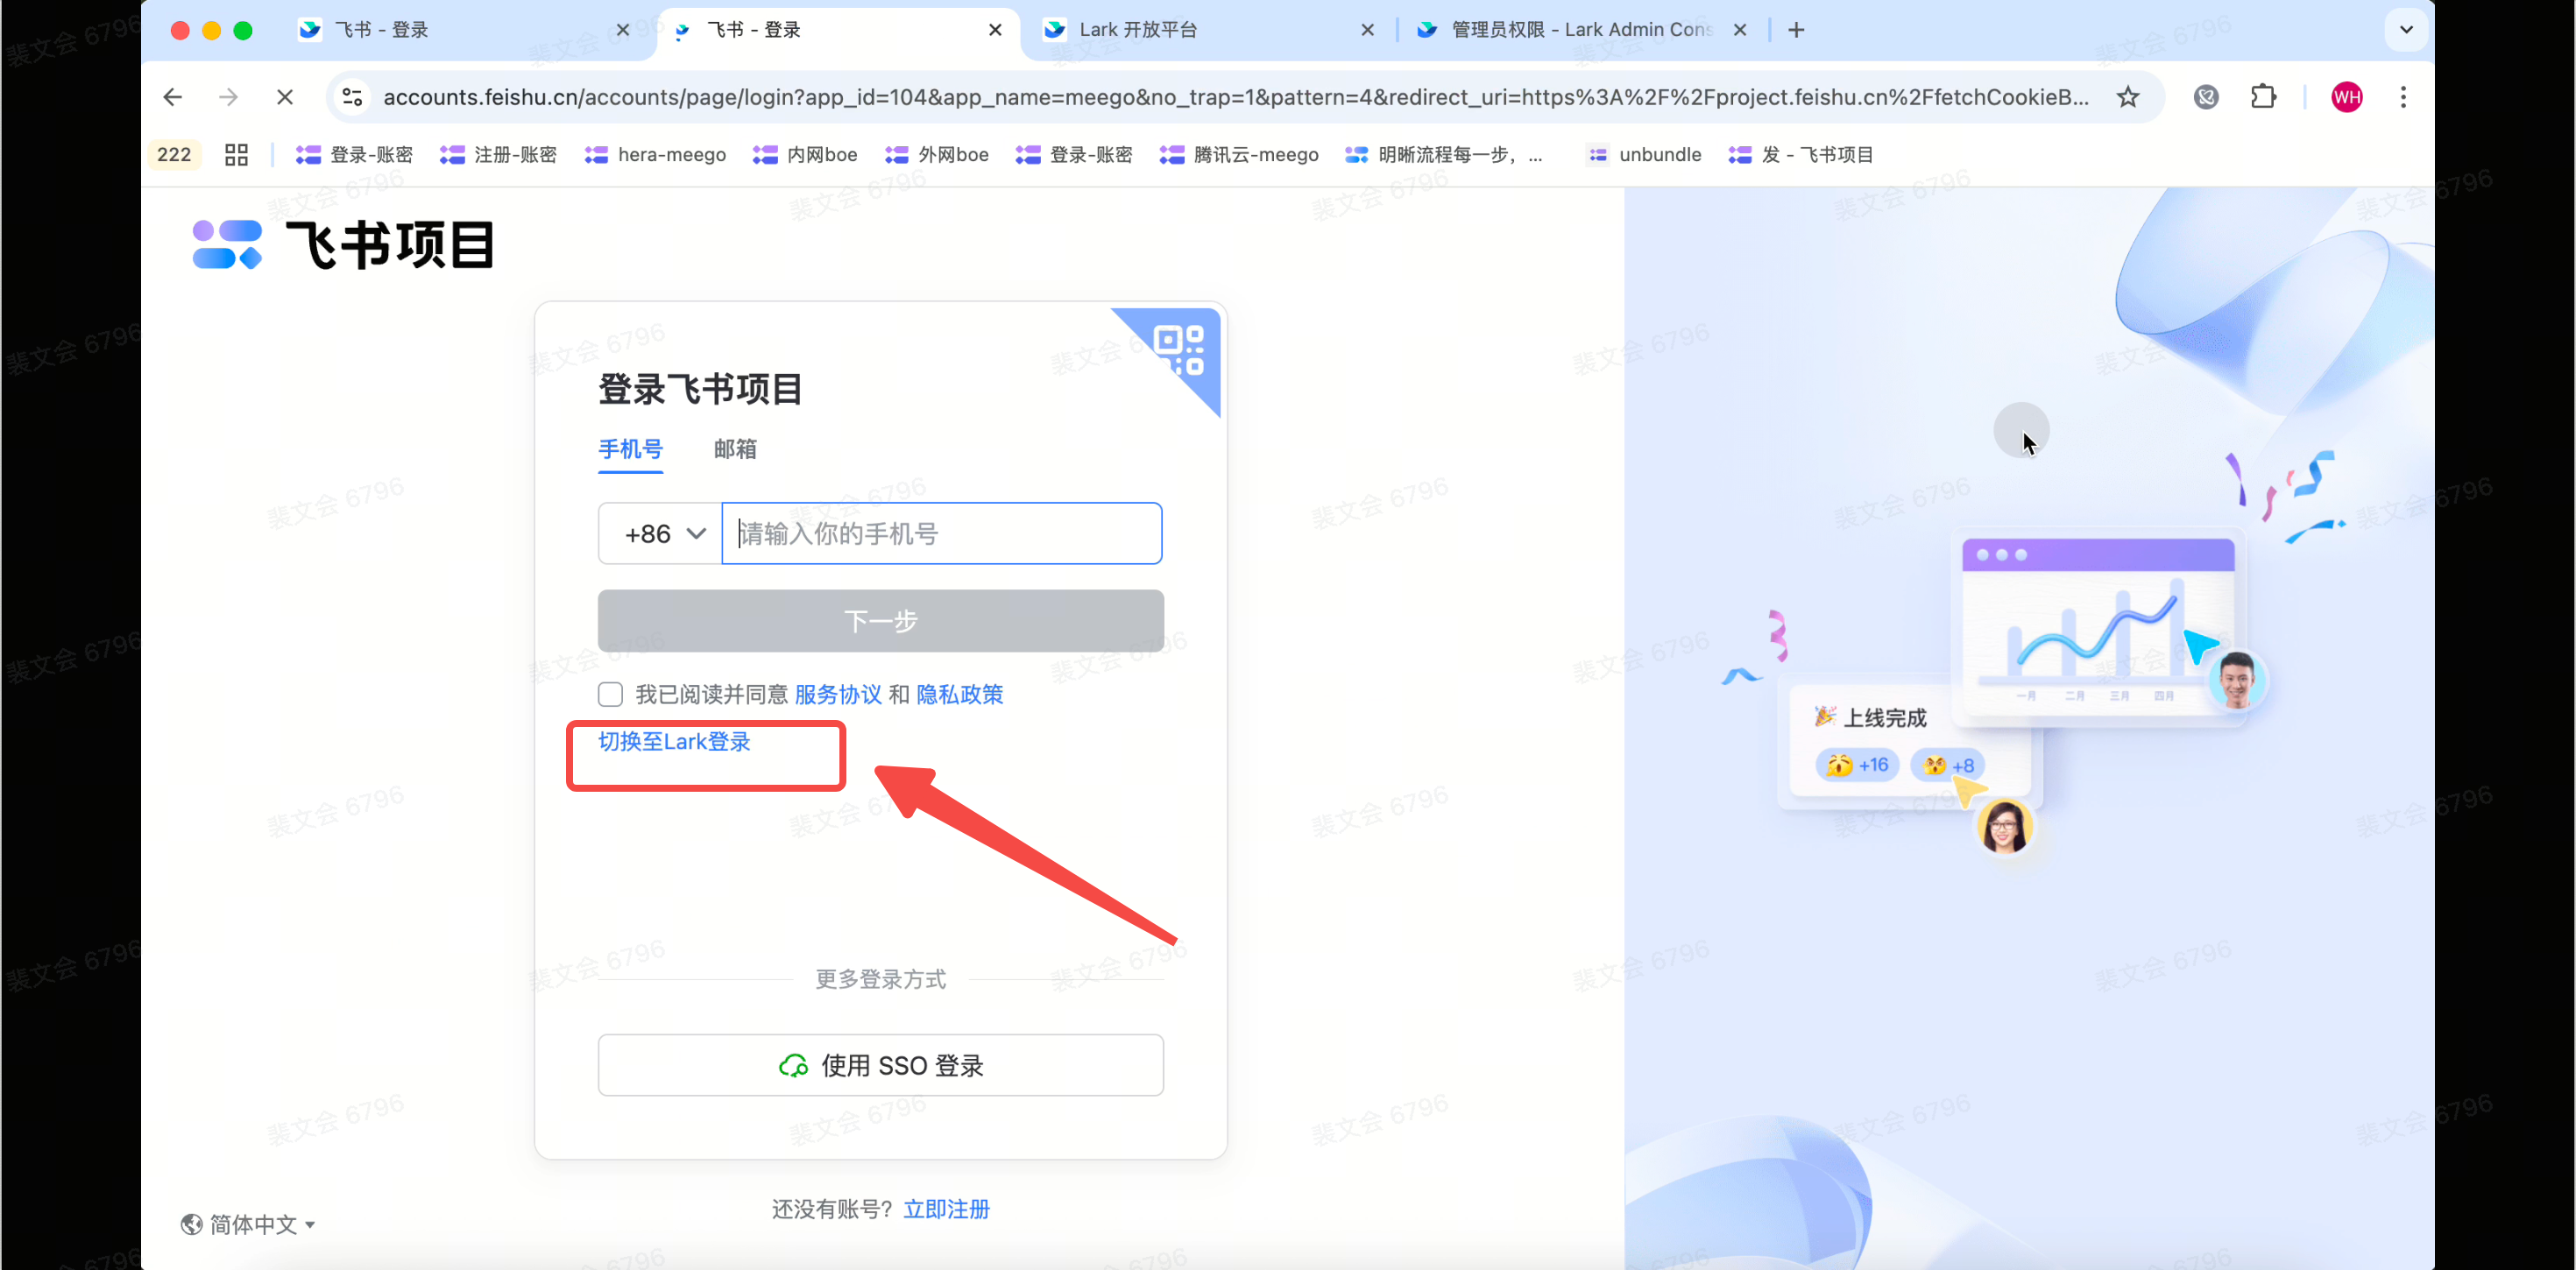Select the 邮箱 login tab
This screenshot has height=1270, width=2576.
(x=735, y=450)
